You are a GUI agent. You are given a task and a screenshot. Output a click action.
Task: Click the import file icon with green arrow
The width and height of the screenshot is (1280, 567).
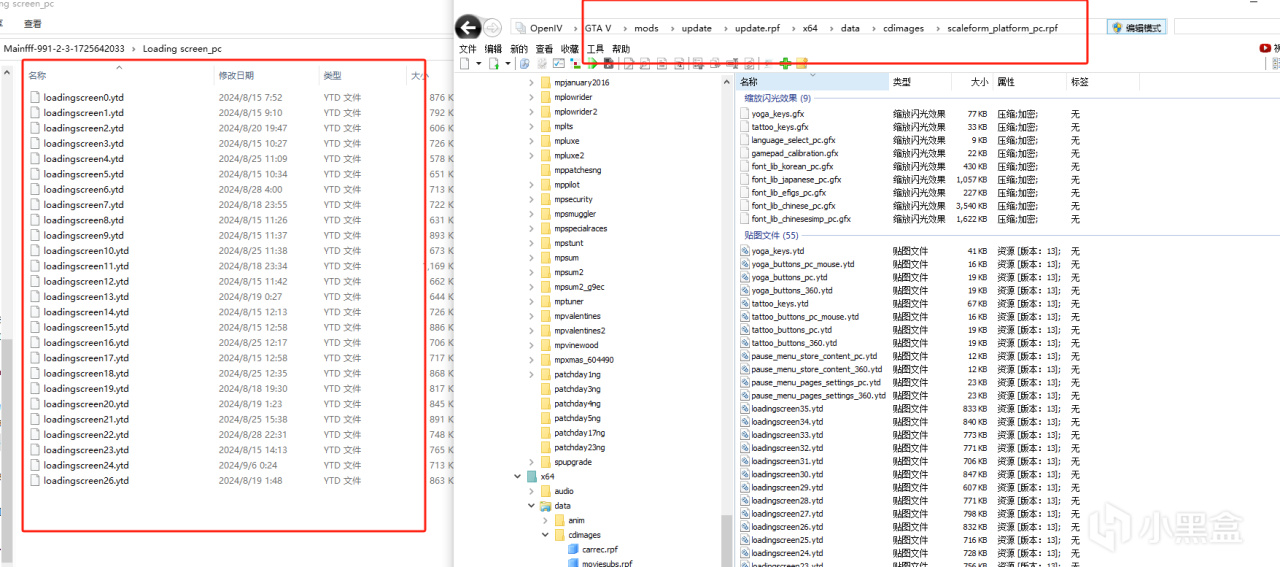coord(494,63)
